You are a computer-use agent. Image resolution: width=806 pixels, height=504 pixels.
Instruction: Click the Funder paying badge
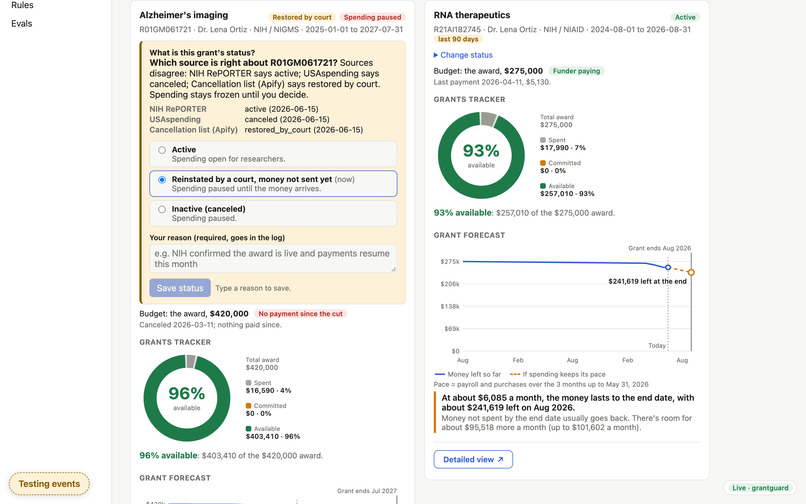click(576, 71)
